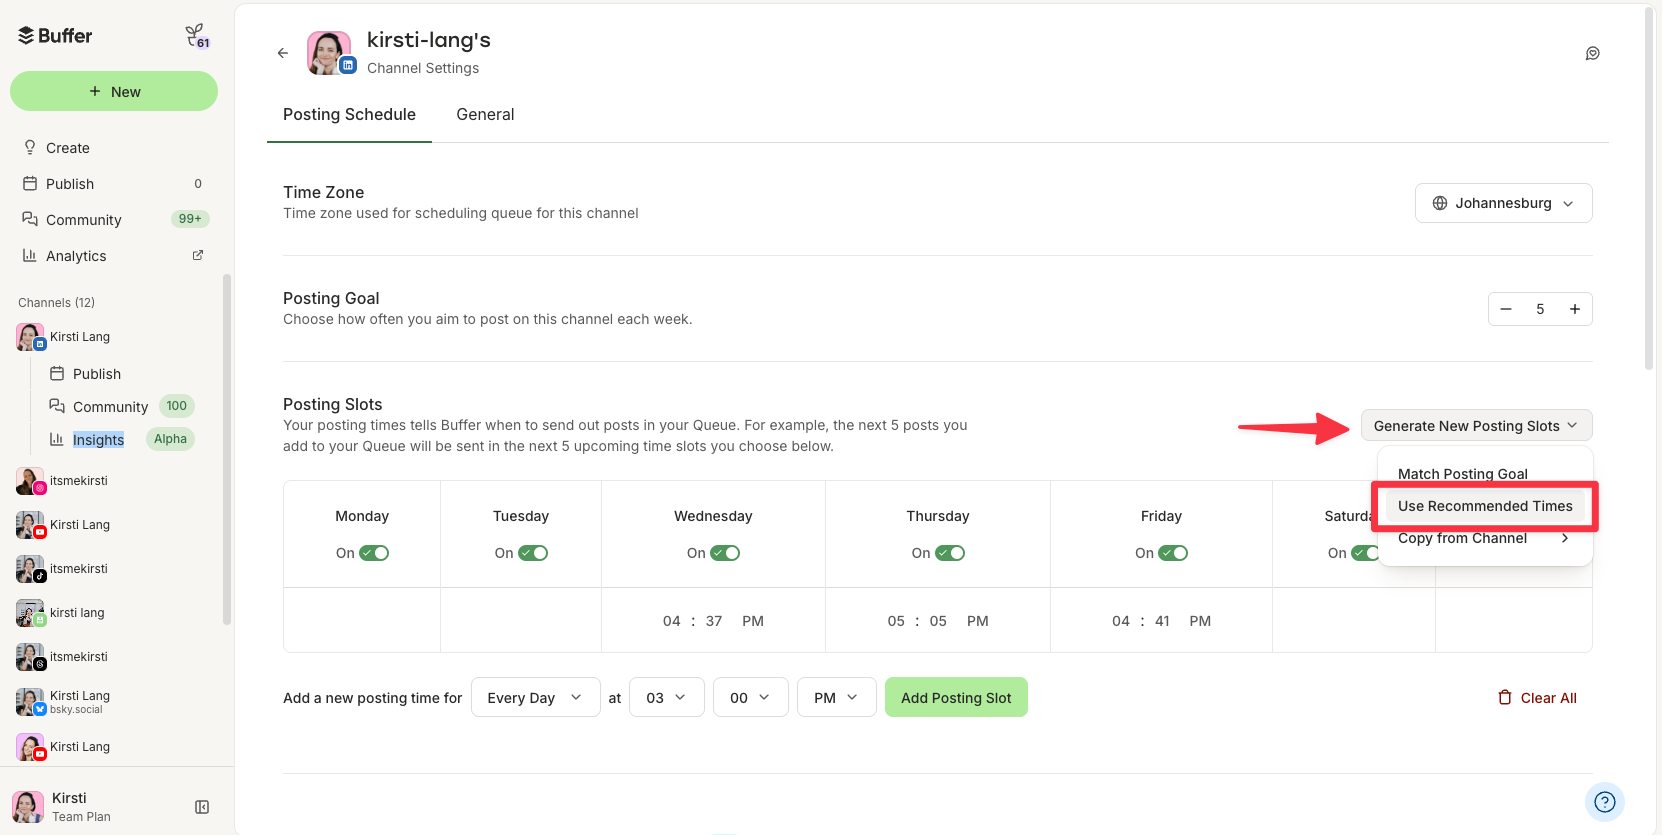Screen dimensions: 1662x835
Task: Click the green New button
Action: click(x=114, y=91)
